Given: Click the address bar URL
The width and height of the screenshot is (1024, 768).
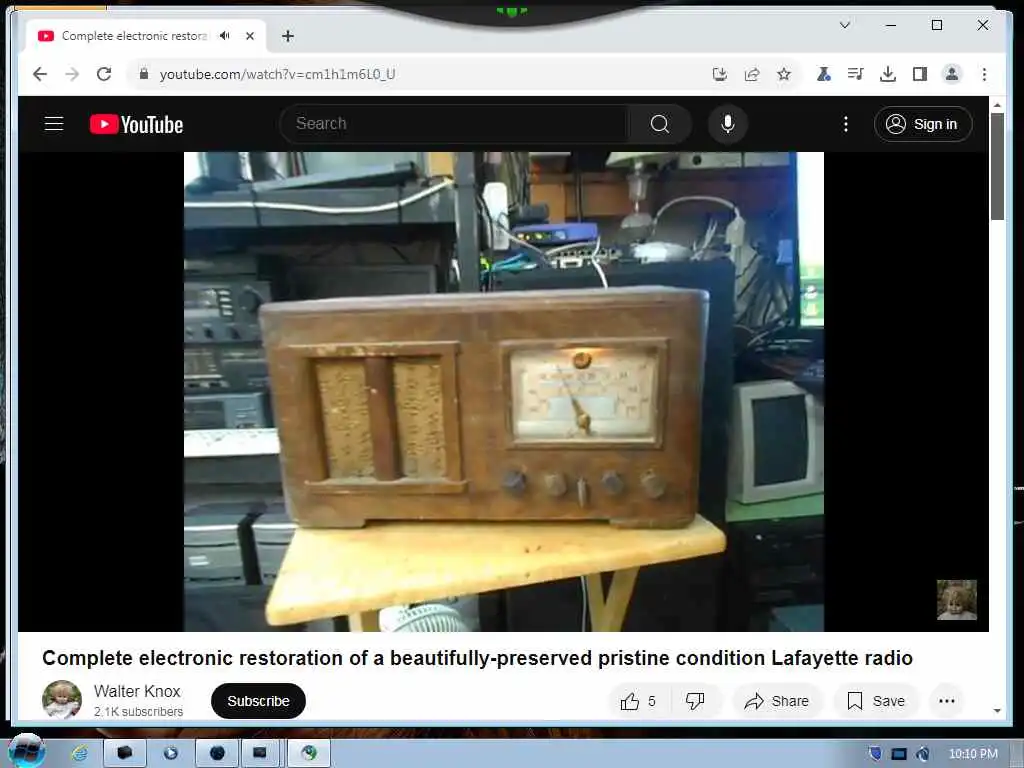Looking at the screenshot, I should tap(278, 74).
